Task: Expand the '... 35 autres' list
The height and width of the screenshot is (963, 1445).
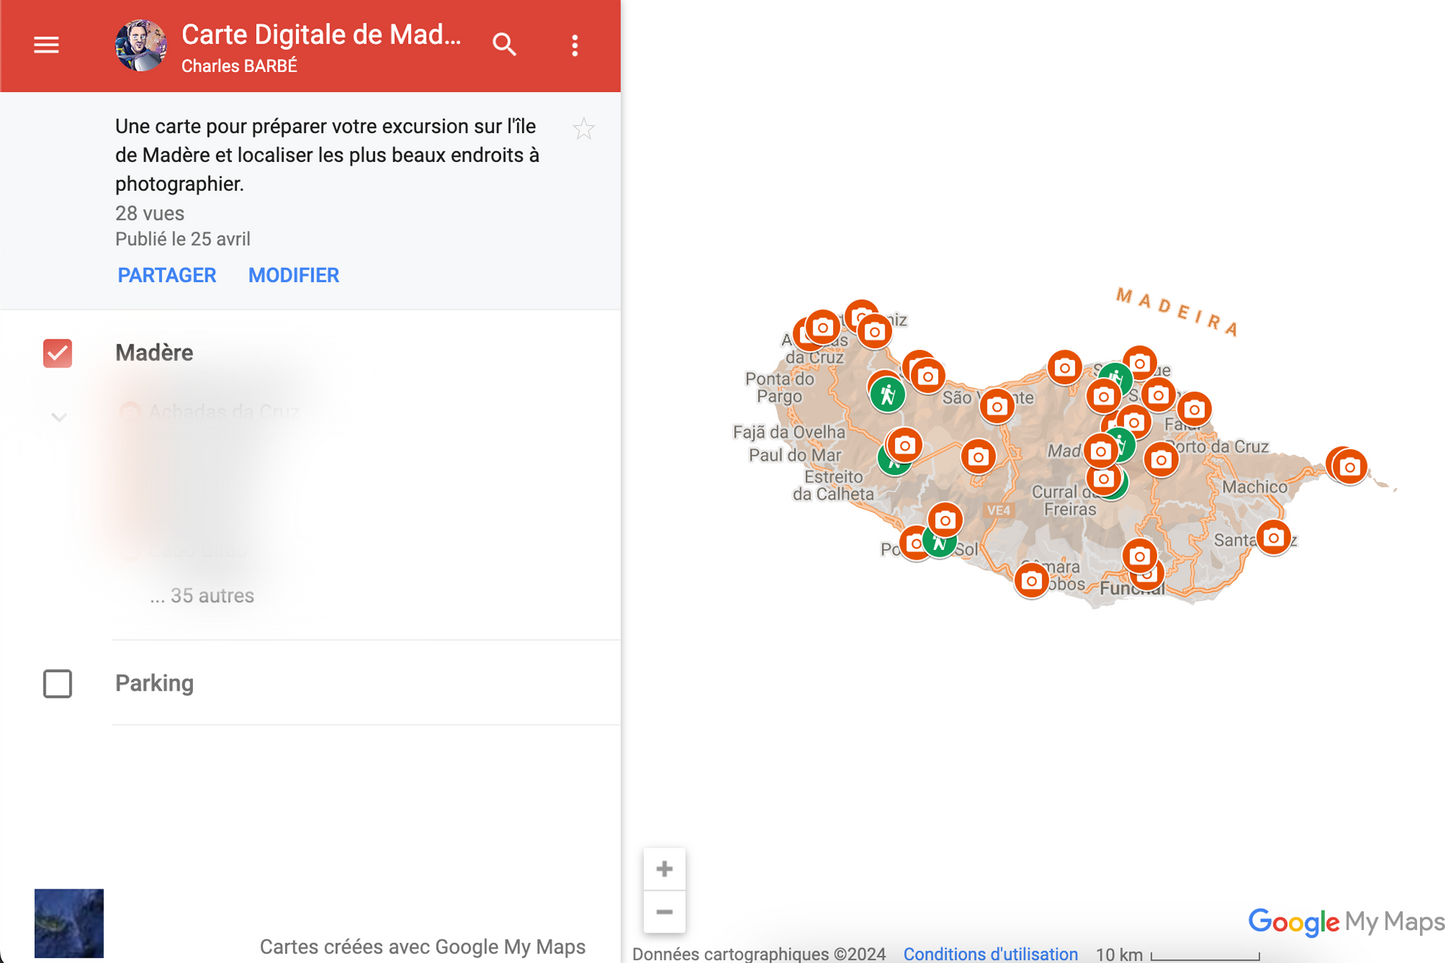Action: click(x=202, y=596)
